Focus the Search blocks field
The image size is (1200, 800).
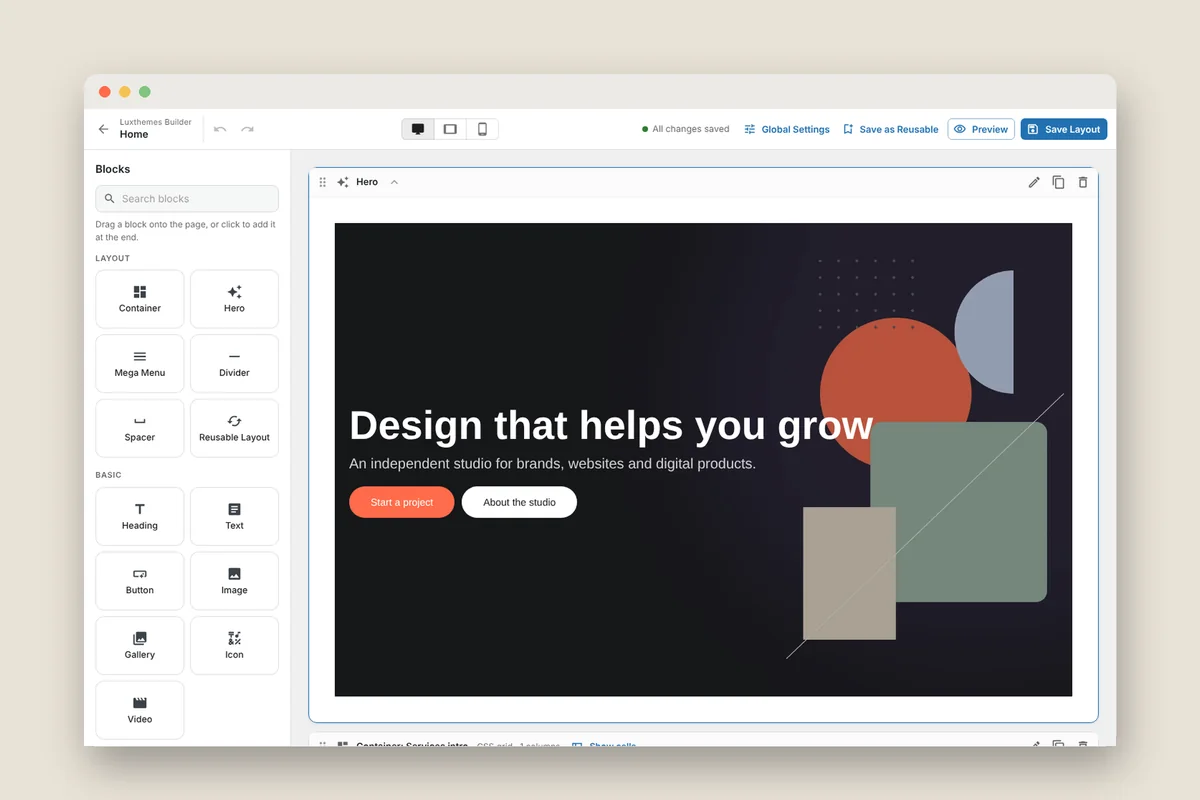pyautogui.click(x=187, y=198)
